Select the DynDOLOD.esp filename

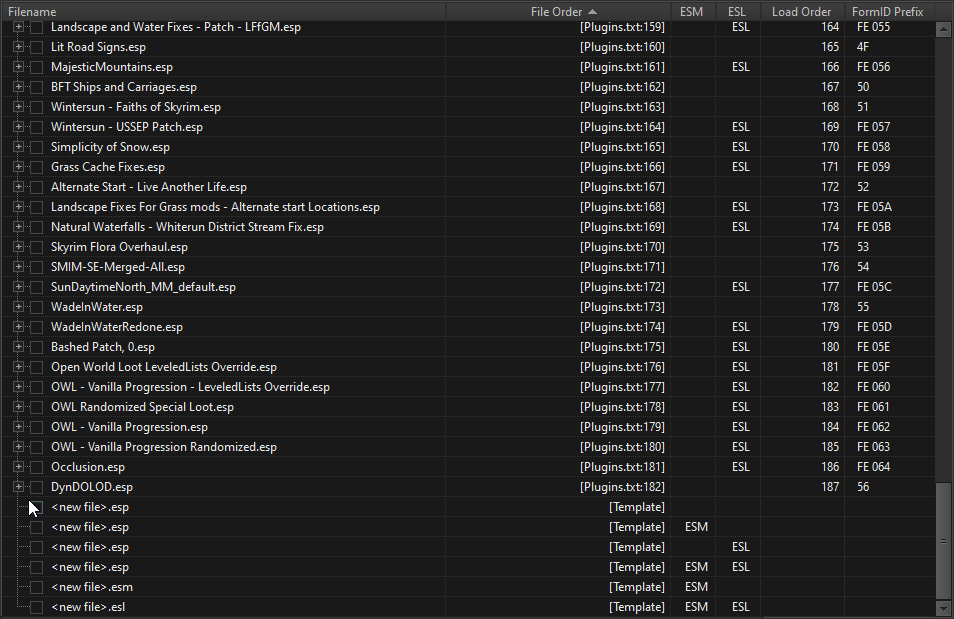[x=92, y=487]
